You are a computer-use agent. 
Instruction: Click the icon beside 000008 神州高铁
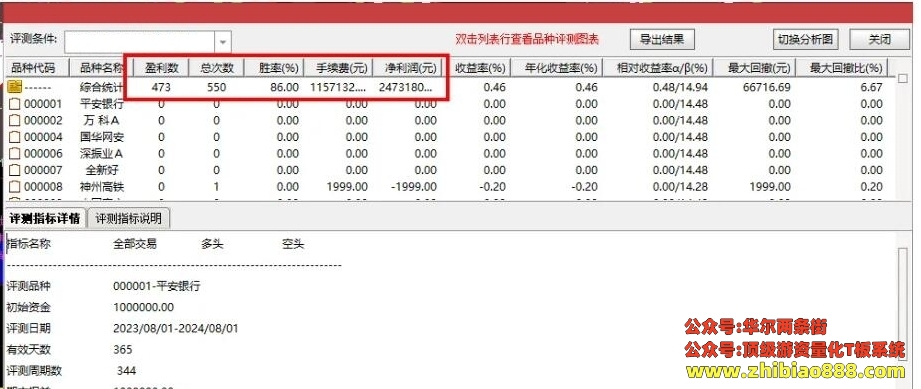(x=15, y=187)
